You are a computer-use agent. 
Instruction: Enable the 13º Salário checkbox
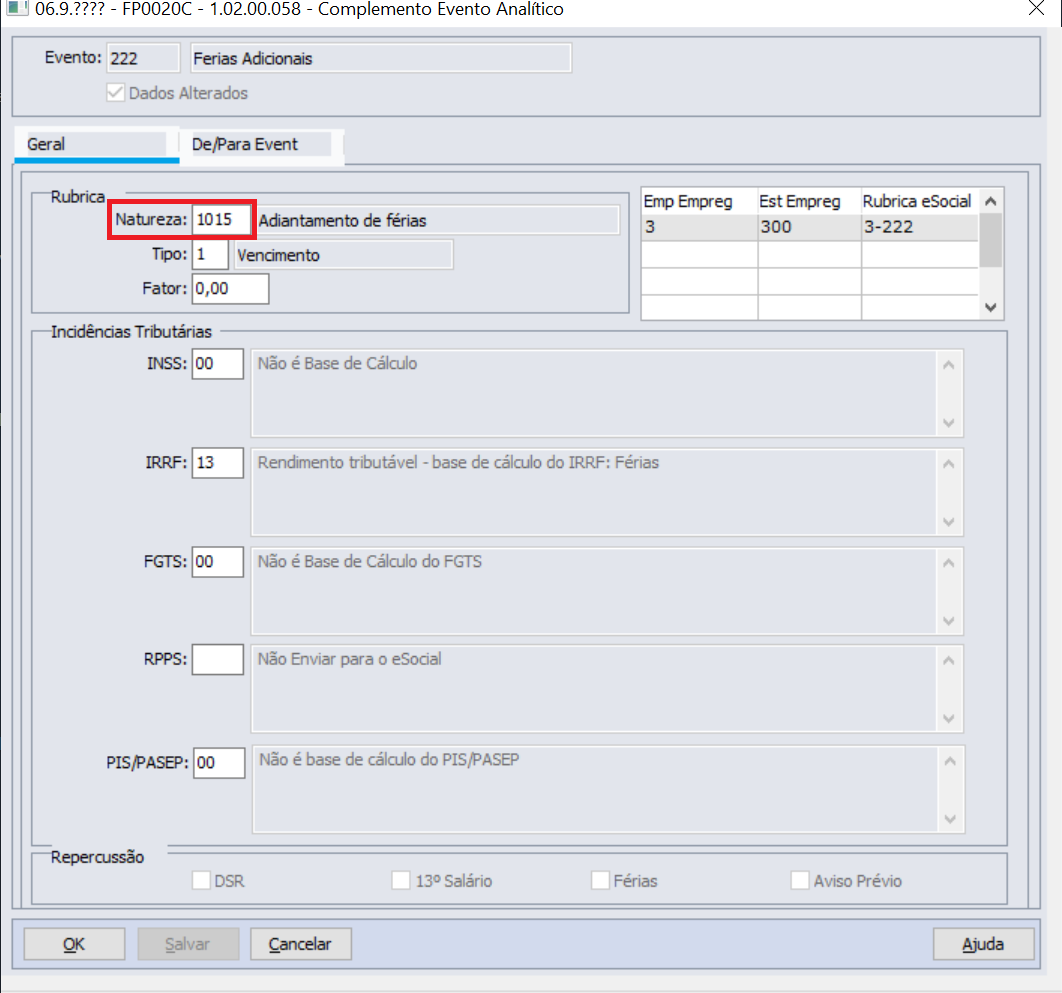pos(401,881)
